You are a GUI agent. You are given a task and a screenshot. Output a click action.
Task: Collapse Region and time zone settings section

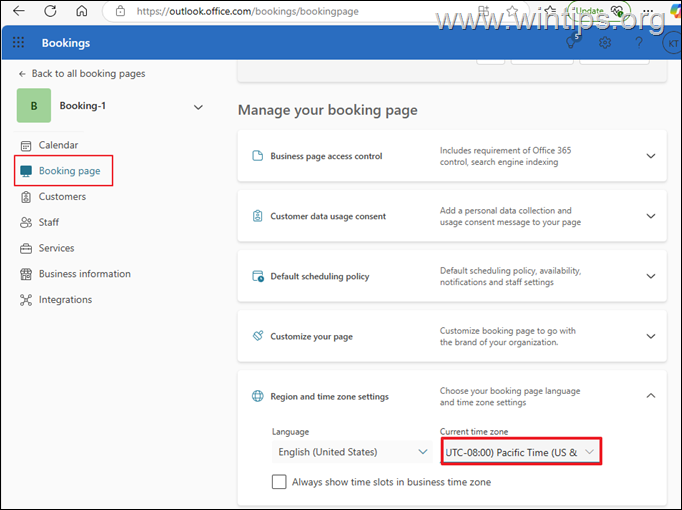[x=651, y=396]
